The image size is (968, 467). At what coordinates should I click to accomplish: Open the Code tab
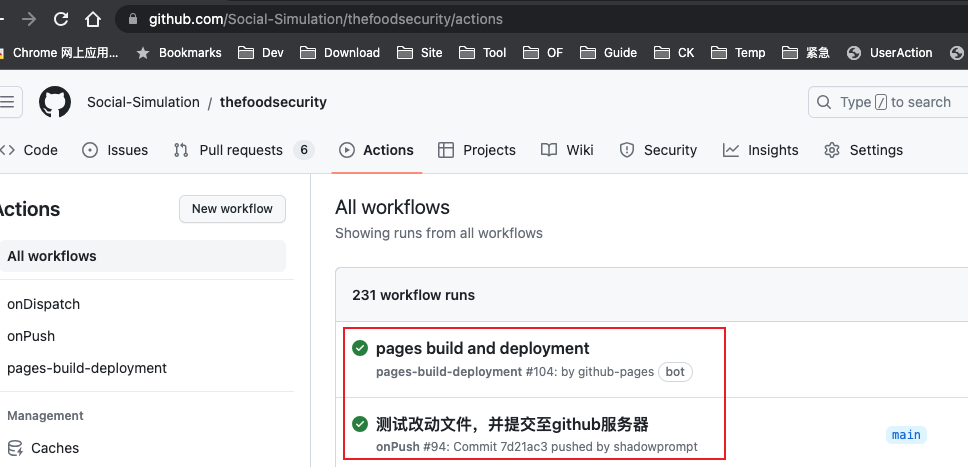(x=30, y=150)
